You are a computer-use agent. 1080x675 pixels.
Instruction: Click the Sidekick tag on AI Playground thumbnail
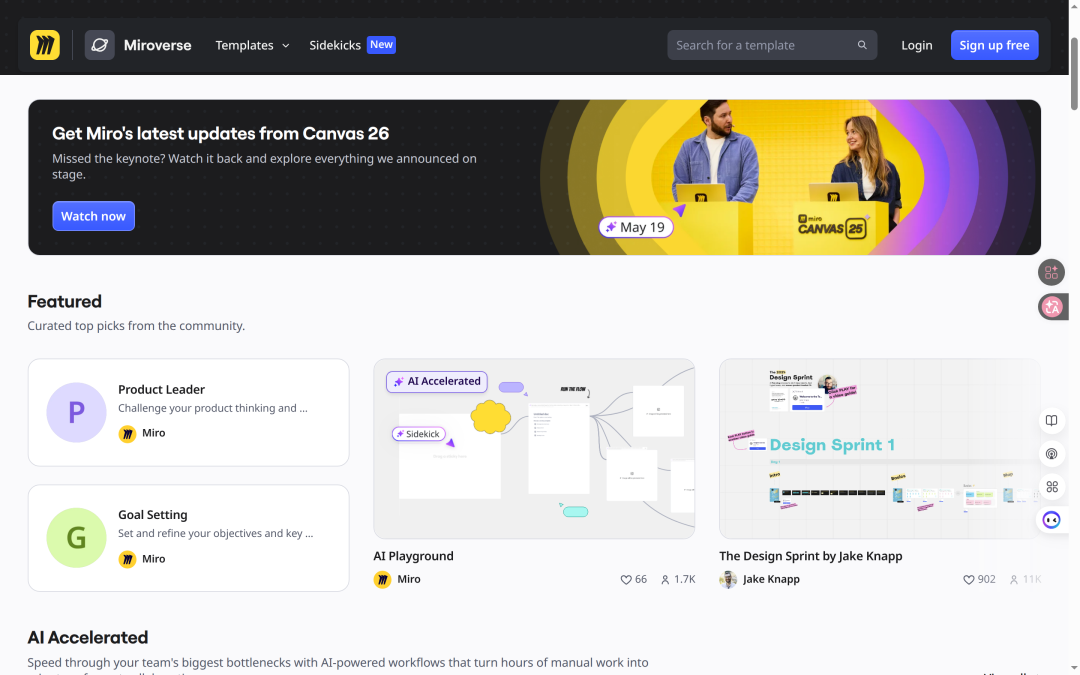(419, 434)
